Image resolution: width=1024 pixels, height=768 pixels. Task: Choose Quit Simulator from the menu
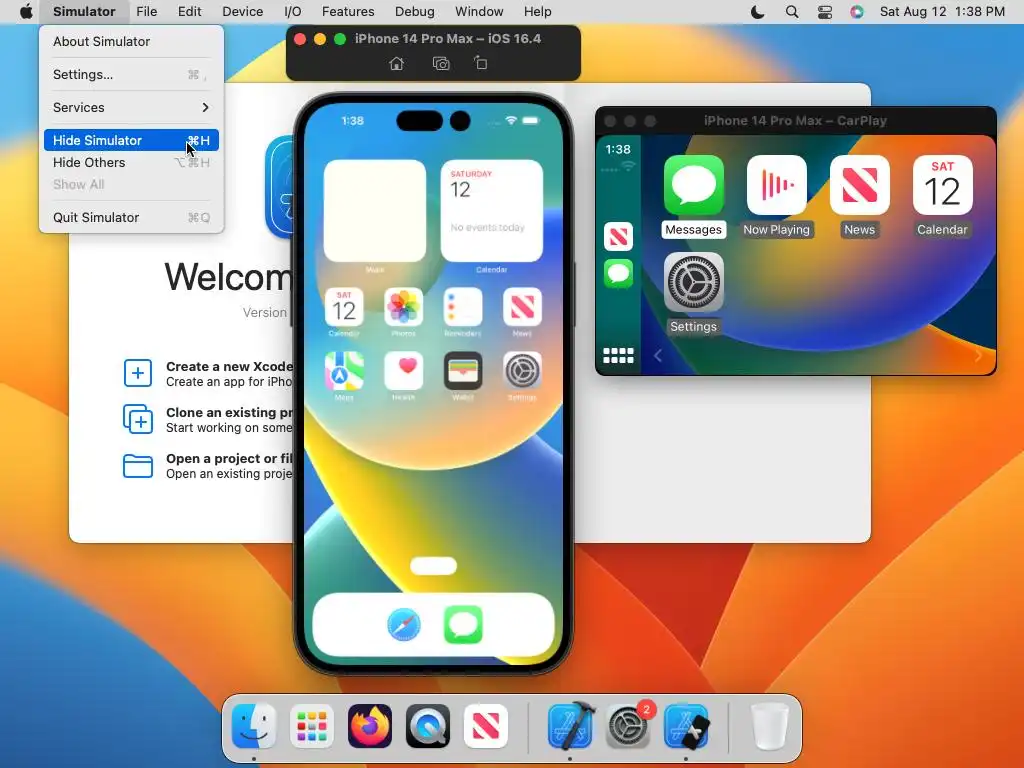131,217
